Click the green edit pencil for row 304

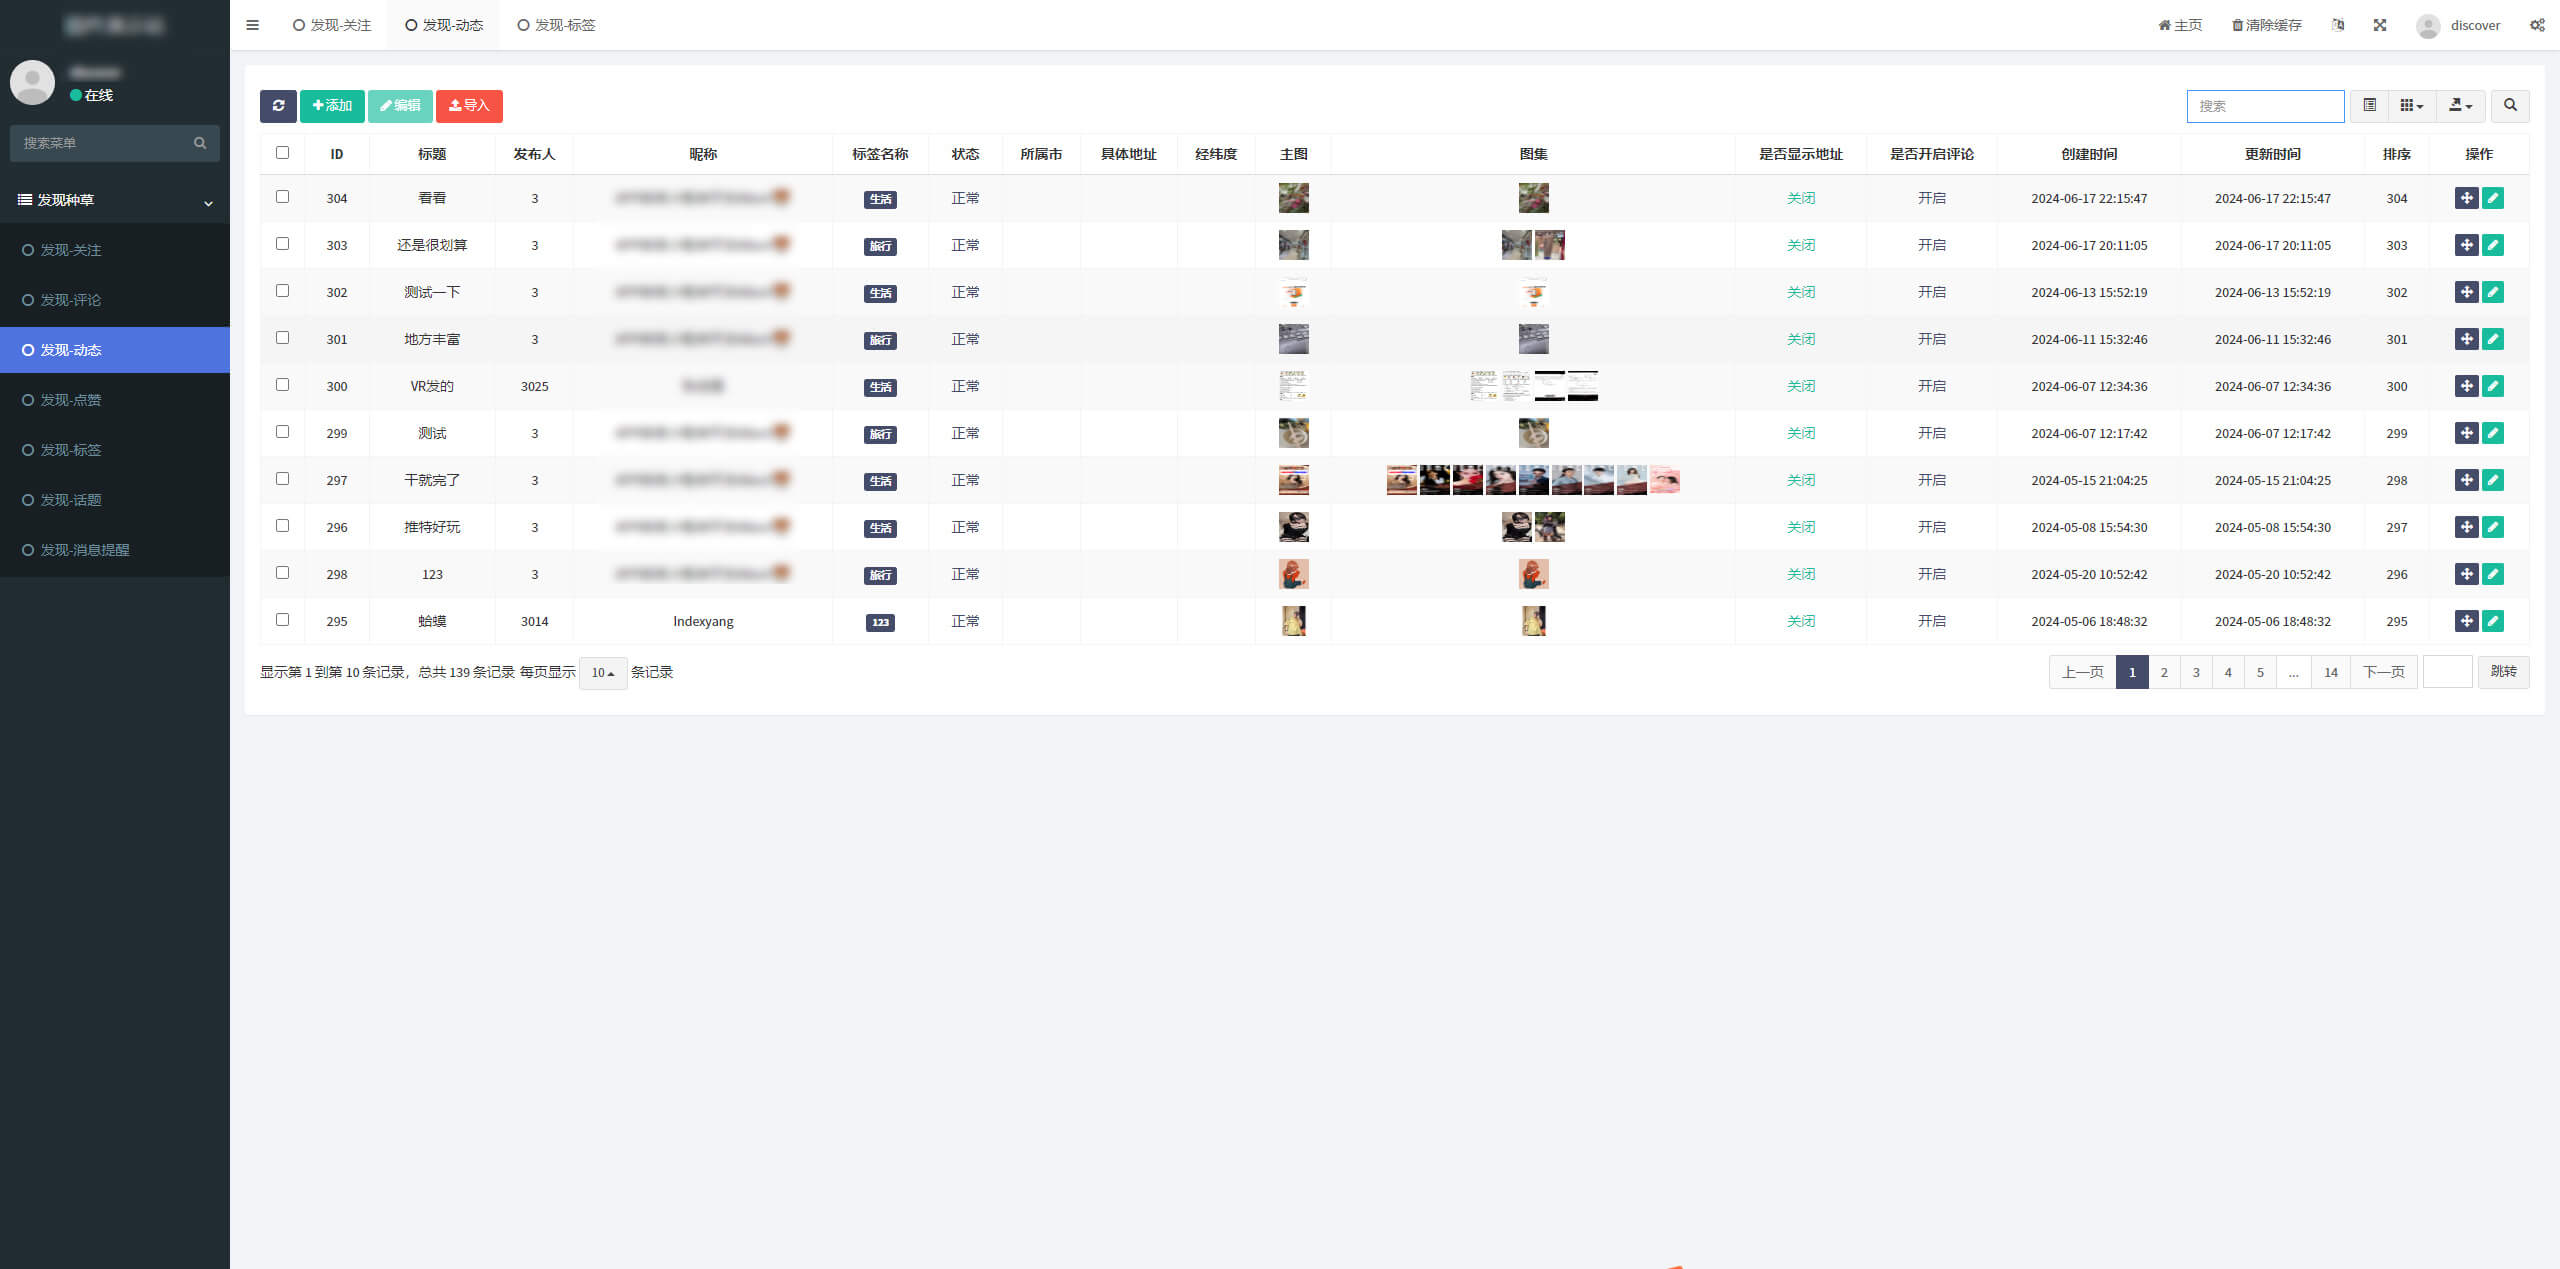(x=2493, y=198)
